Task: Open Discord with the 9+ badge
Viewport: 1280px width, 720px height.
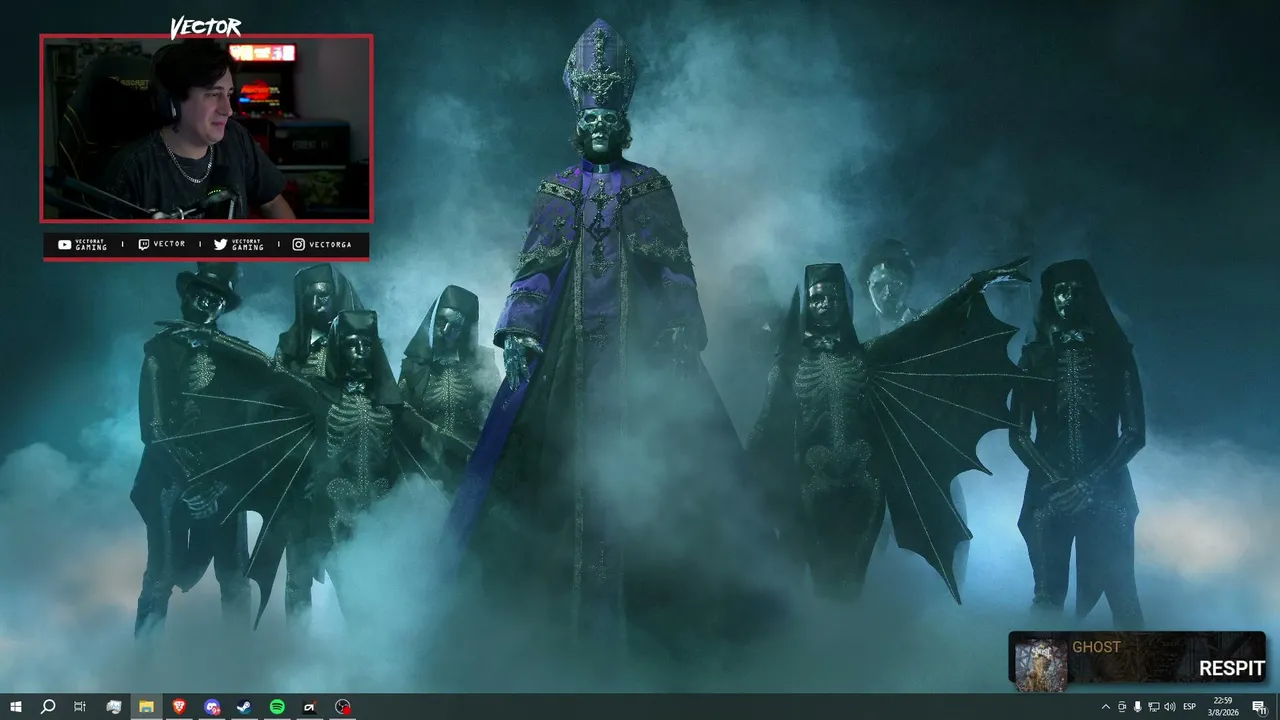Action: pos(212,707)
